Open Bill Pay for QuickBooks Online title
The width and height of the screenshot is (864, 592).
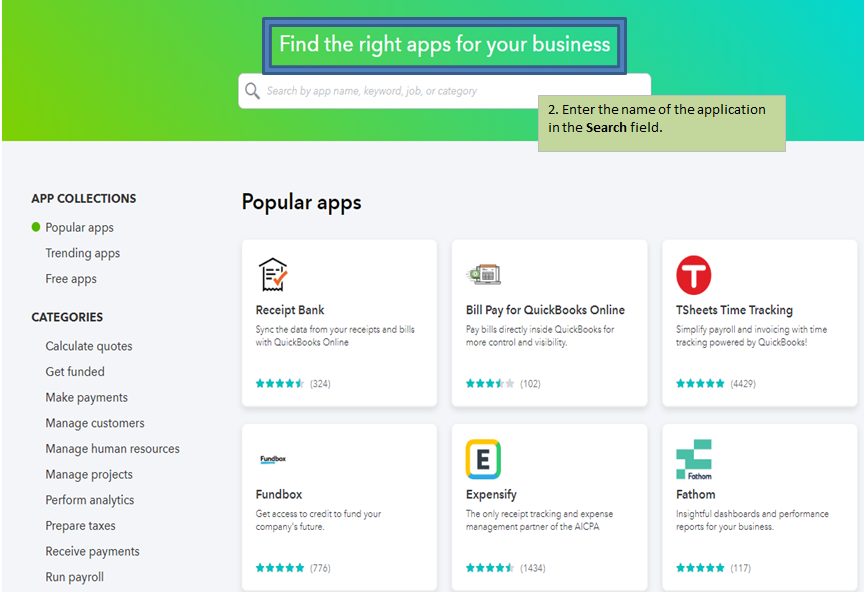pyautogui.click(x=545, y=310)
